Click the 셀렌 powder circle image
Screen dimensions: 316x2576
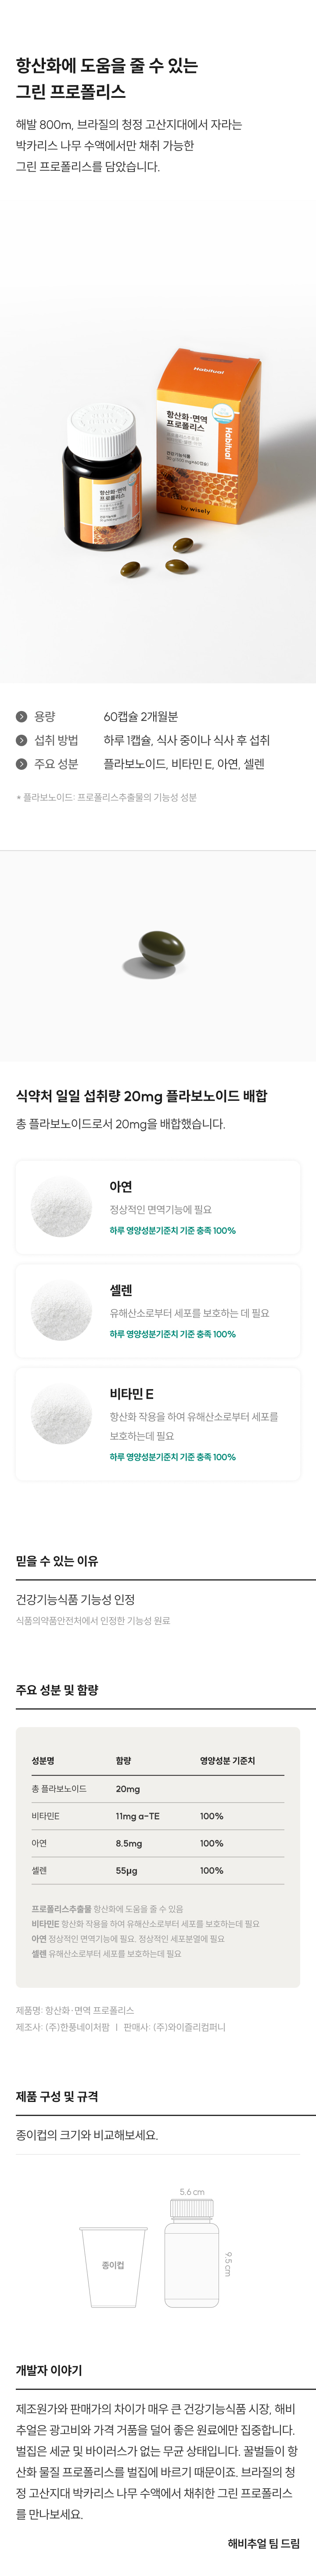[x=62, y=1310]
